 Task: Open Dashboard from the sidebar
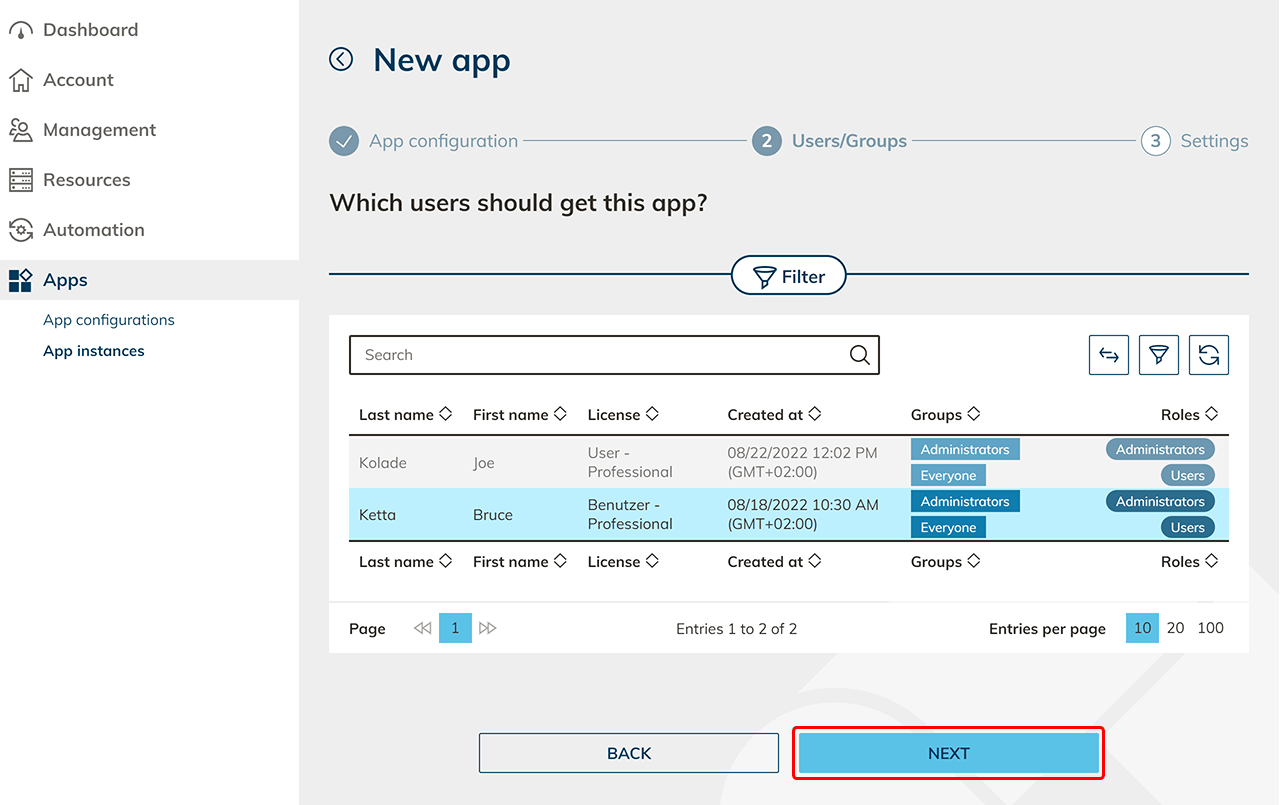pyautogui.click(x=90, y=30)
